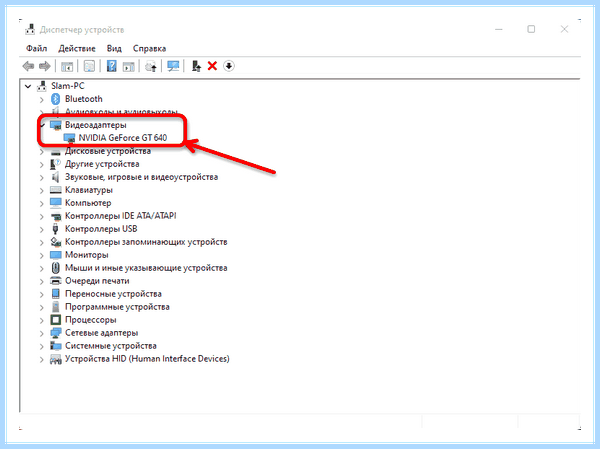Image resolution: width=600 pixels, height=449 pixels.
Task: Click the Процессоры chip icon
Action: pos(56,320)
